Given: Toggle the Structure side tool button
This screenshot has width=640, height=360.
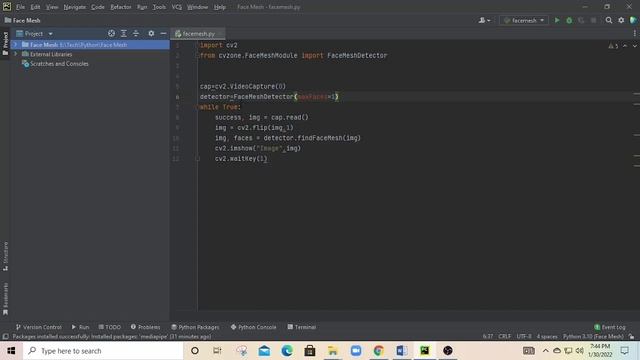Looking at the screenshot, I should point(5,256).
